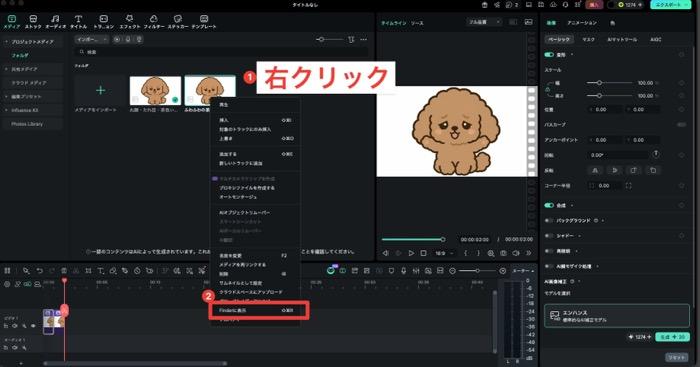
Task: Click the timeline zoom slider
Action: point(477,271)
